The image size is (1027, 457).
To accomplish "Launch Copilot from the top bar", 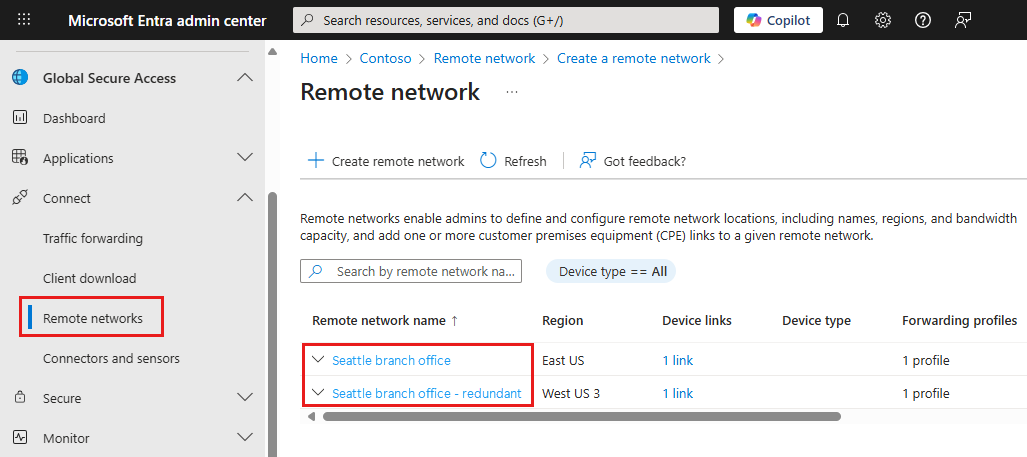I will (778, 20).
